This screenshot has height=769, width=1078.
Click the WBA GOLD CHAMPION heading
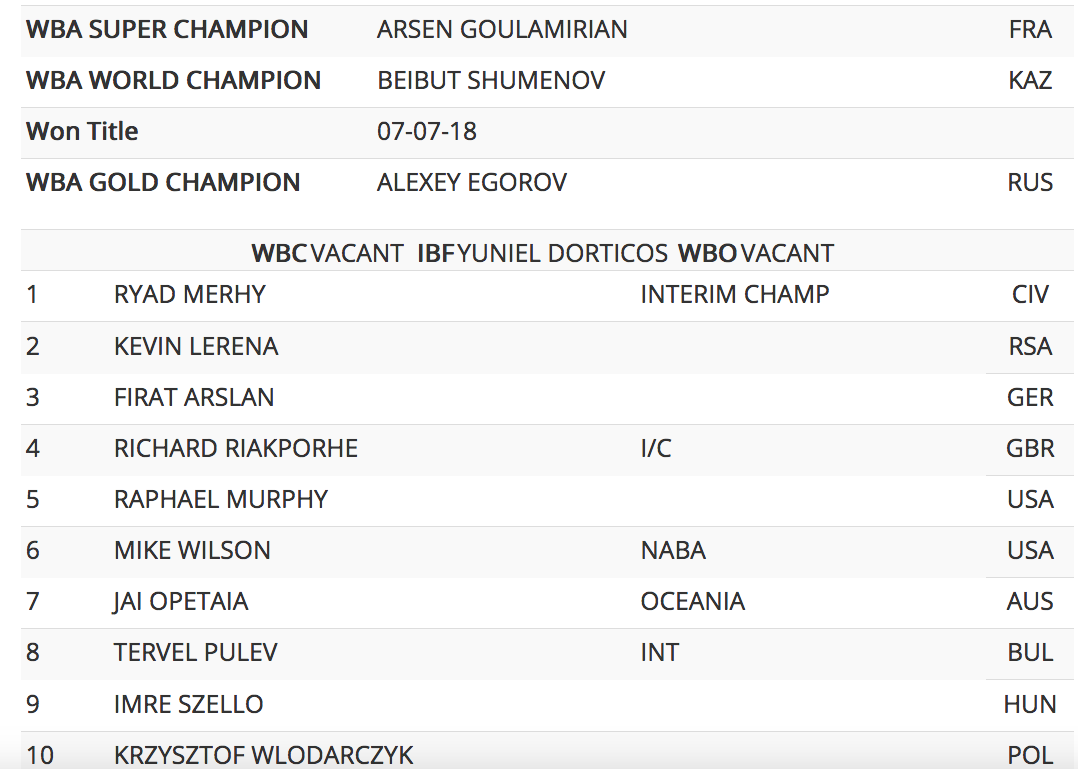point(163,183)
